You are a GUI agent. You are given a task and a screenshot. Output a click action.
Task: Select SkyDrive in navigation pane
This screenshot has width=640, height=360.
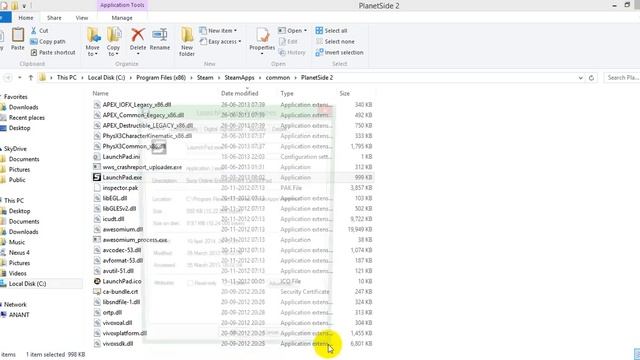click(x=15, y=149)
